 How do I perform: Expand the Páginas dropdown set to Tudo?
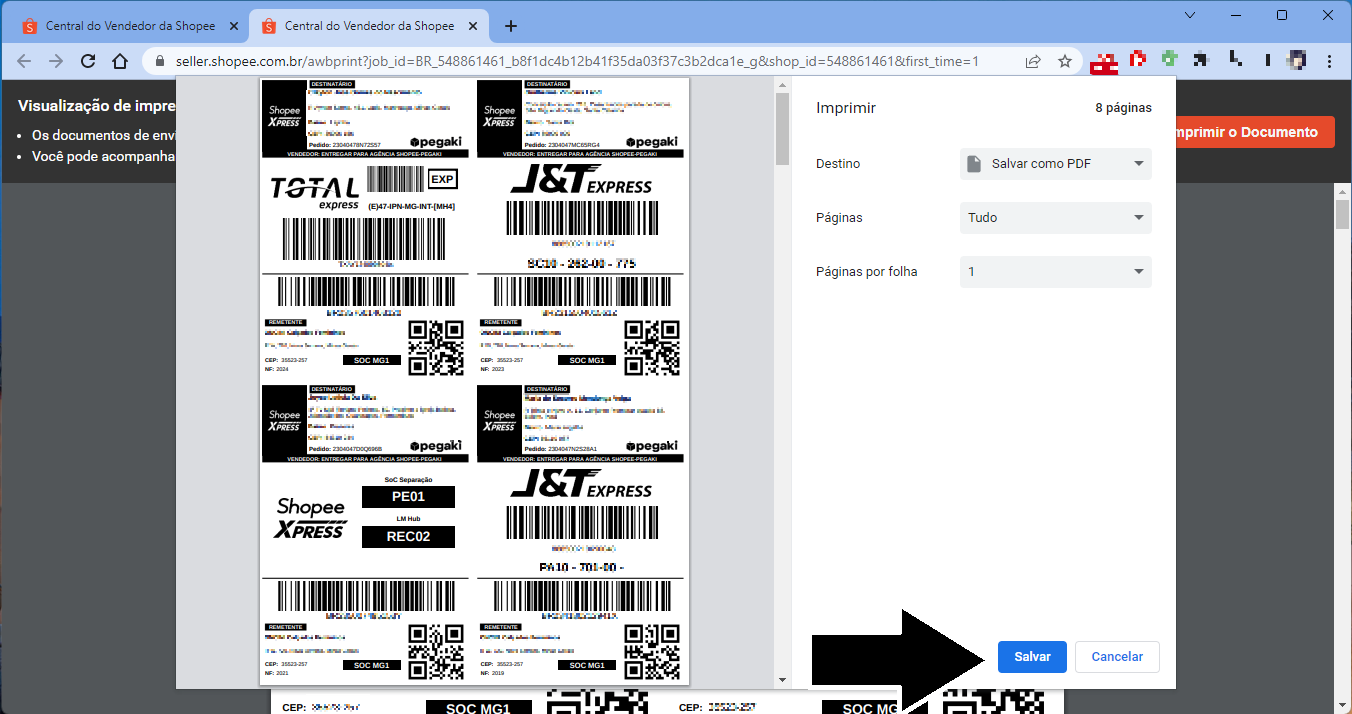coord(1055,218)
